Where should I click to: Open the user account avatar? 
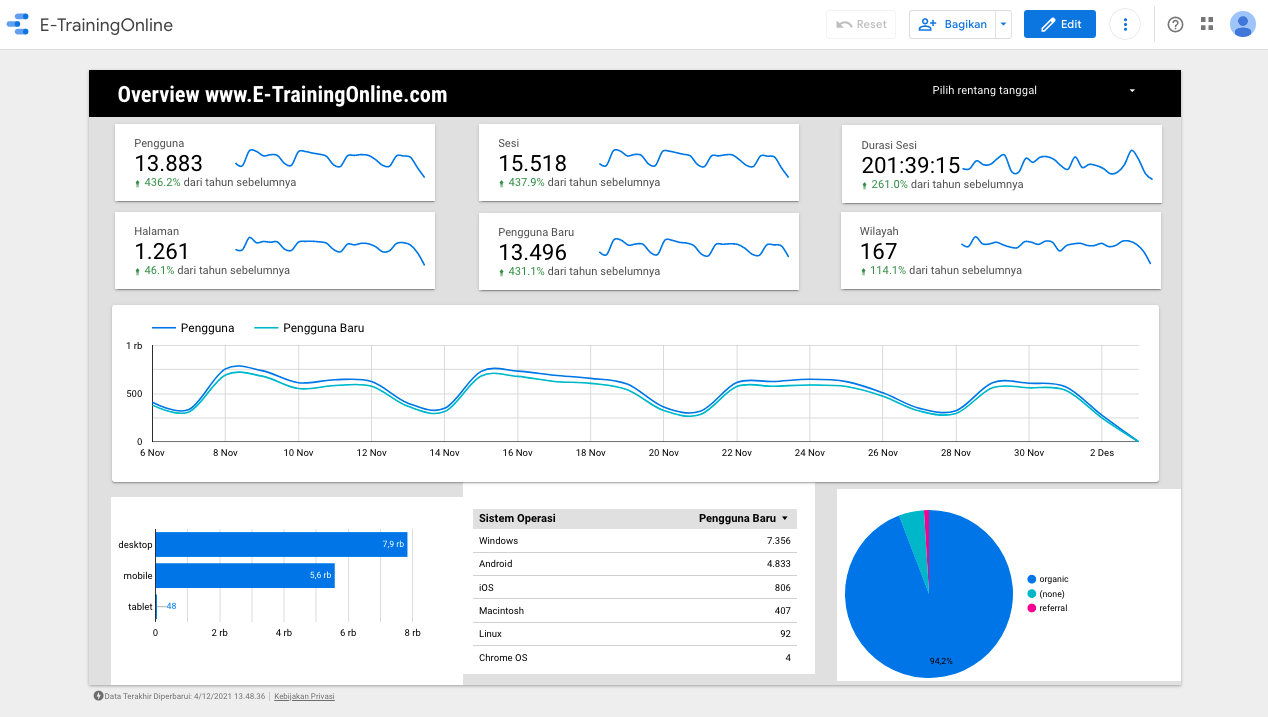coord(1243,24)
